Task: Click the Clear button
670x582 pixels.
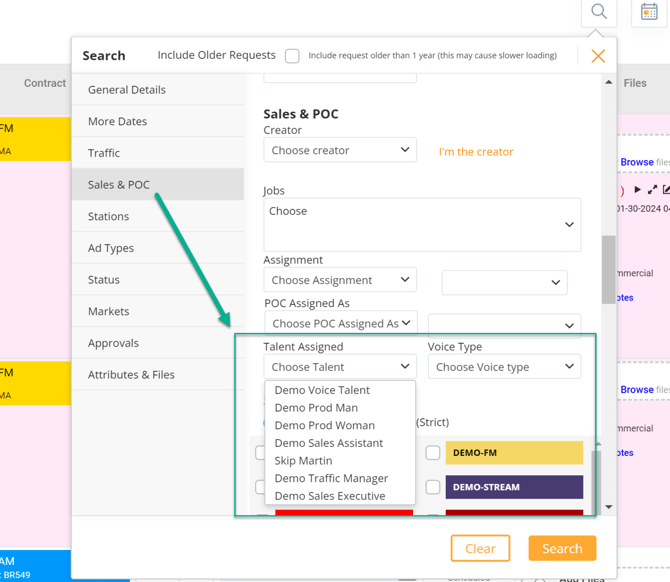Action: pyautogui.click(x=480, y=548)
